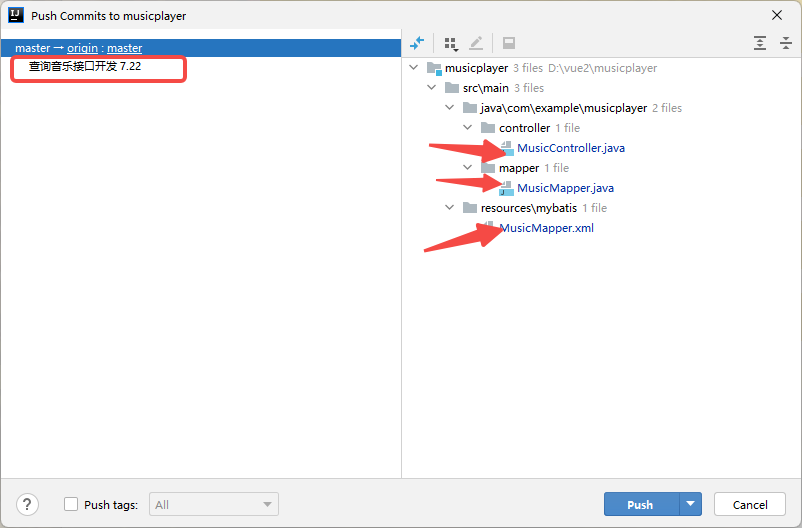802x528 pixels.
Task: Click the Show Diff toolbar icon
Action: (417, 43)
